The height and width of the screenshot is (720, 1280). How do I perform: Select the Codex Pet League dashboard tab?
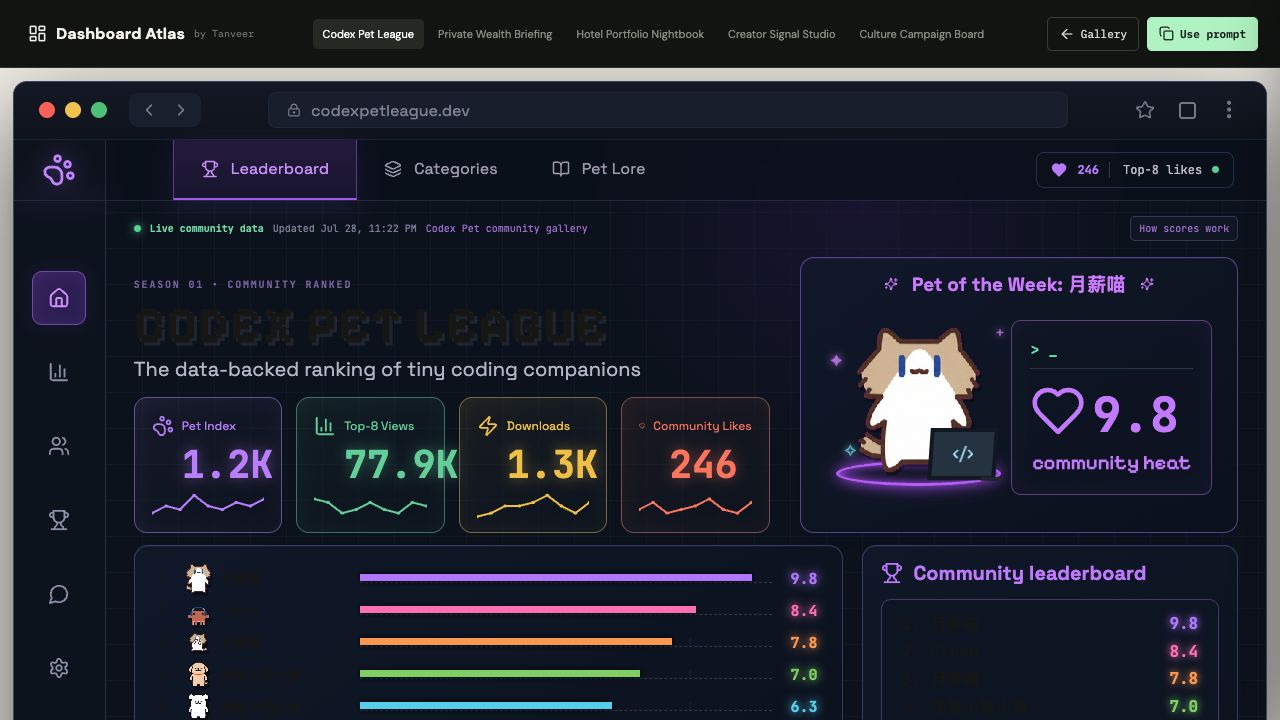tap(368, 34)
